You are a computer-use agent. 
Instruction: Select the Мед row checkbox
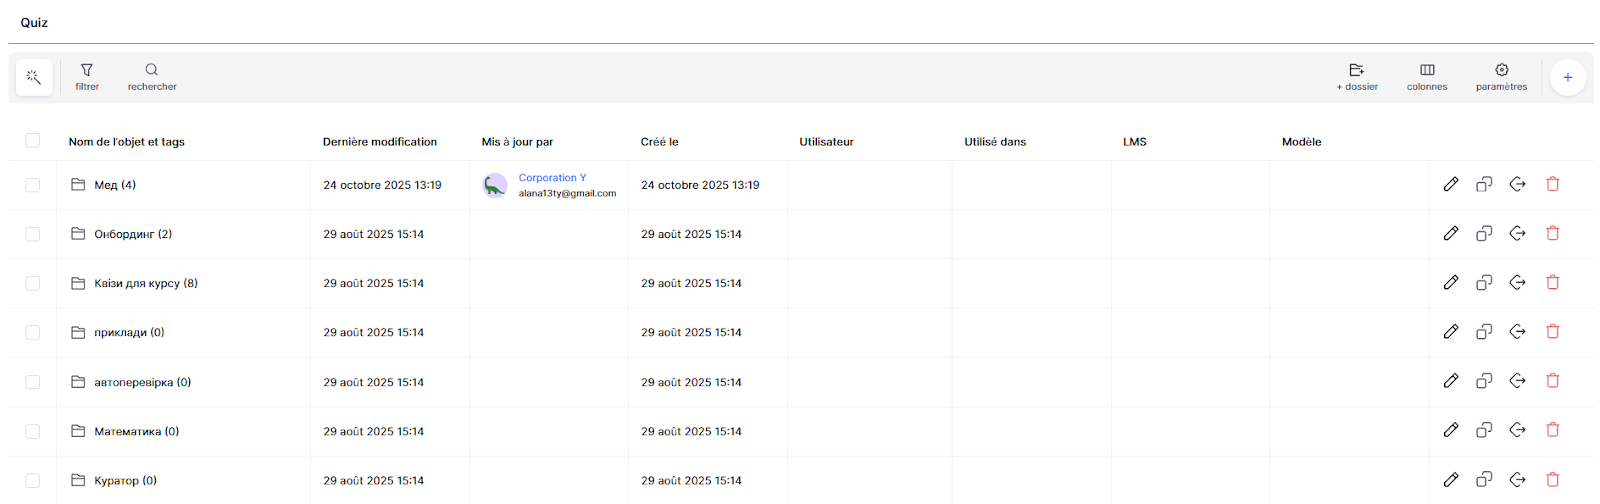tap(33, 185)
